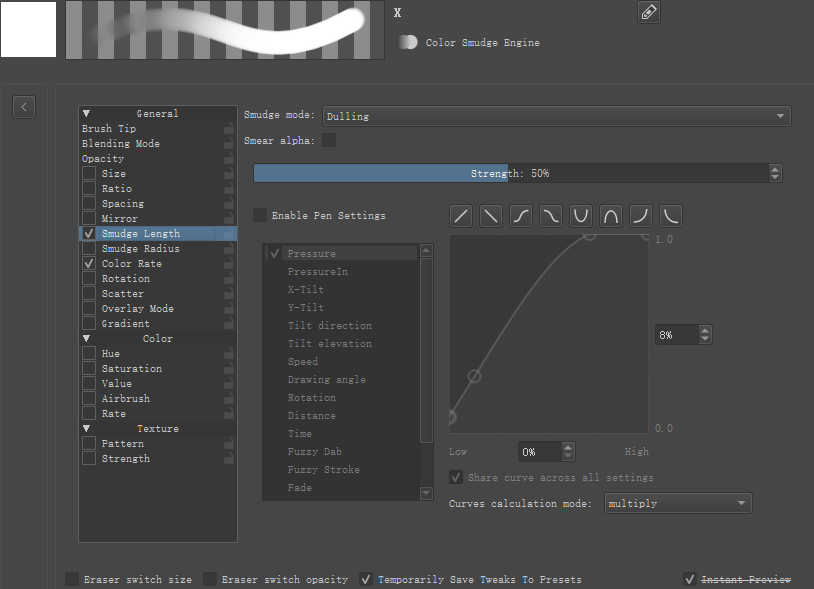The height and width of the screenshot is (589, 814).
Task: Open the Curves calculation mode dropdown
Action: (678, 503)
